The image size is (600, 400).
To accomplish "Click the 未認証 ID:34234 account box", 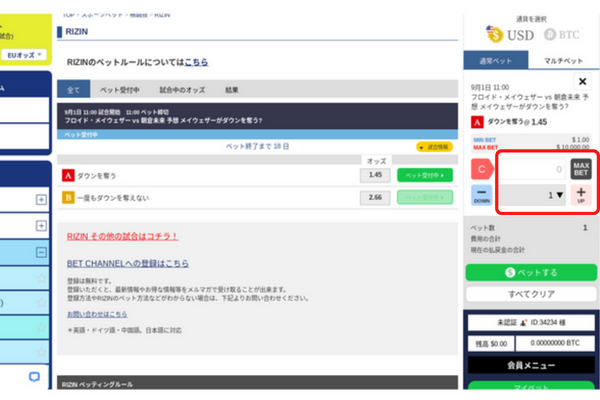I will tap(531, 323).
